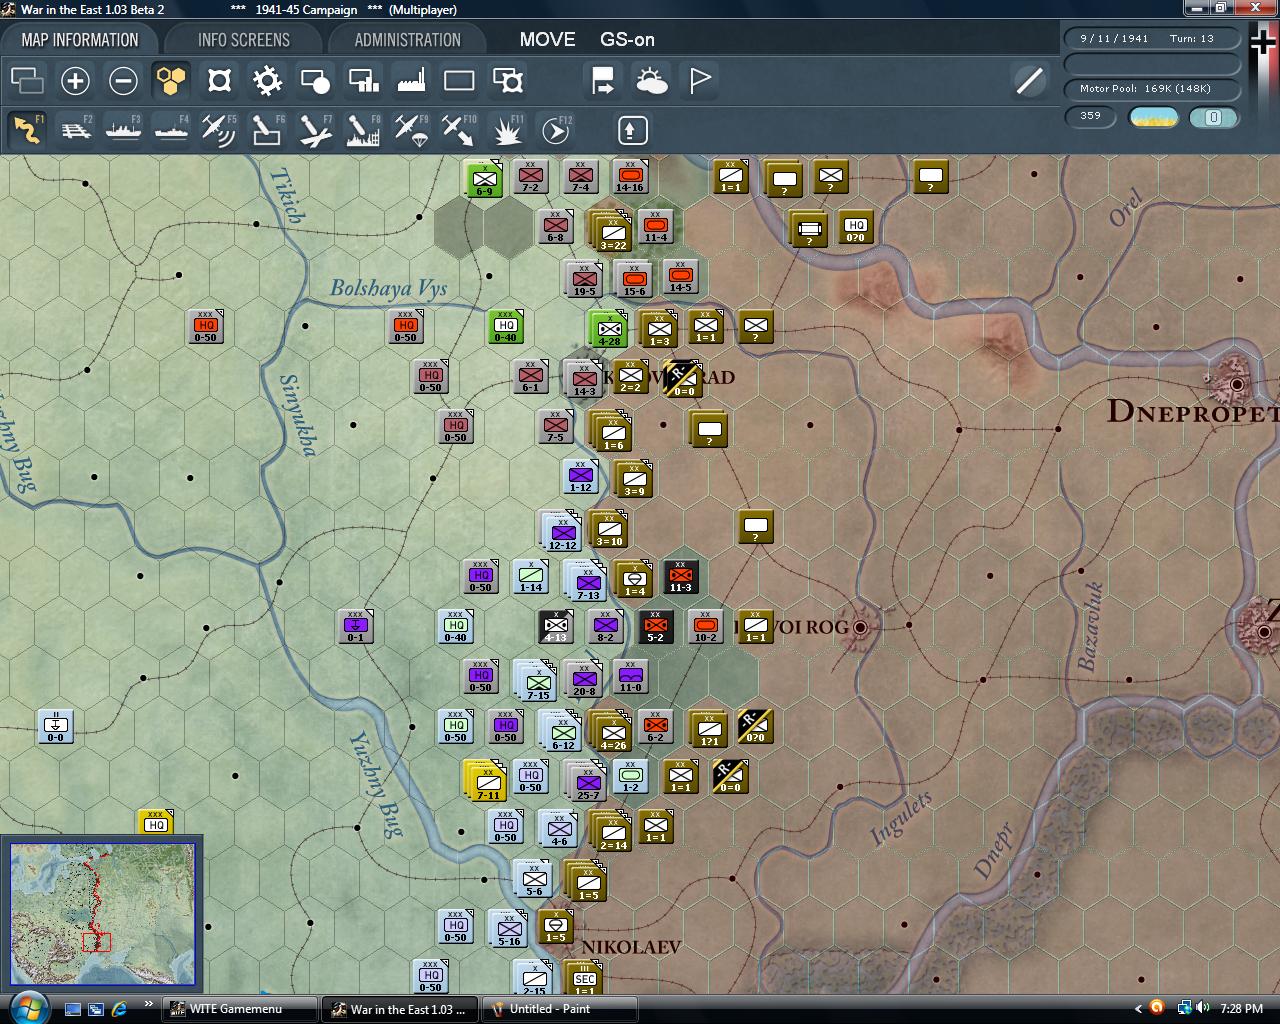The width and height of the screenshot is (1280, 1024).
Task: Select the F6 bomb unit mode icon
Action: (x=267, y=130)
